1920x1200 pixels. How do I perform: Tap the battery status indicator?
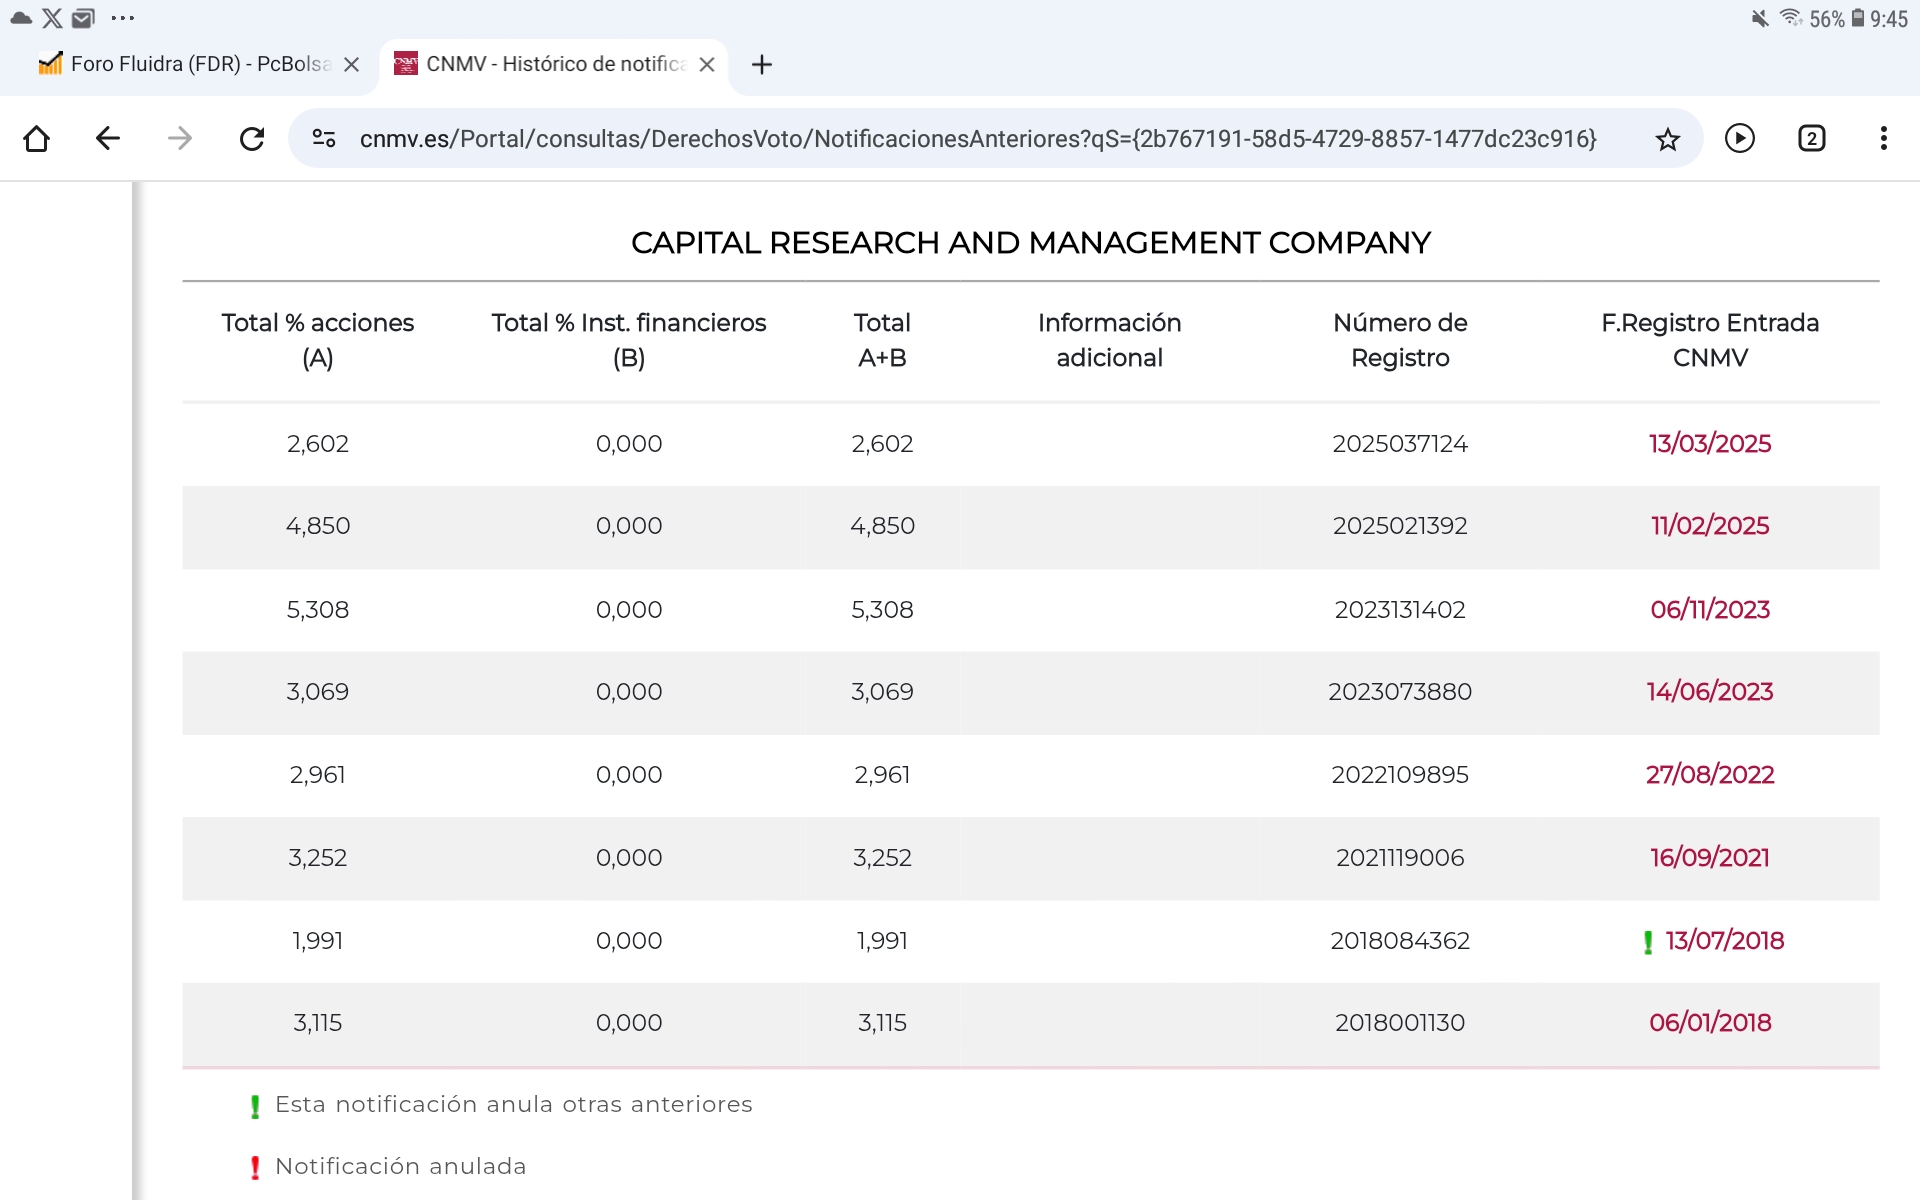point(1858,18)
